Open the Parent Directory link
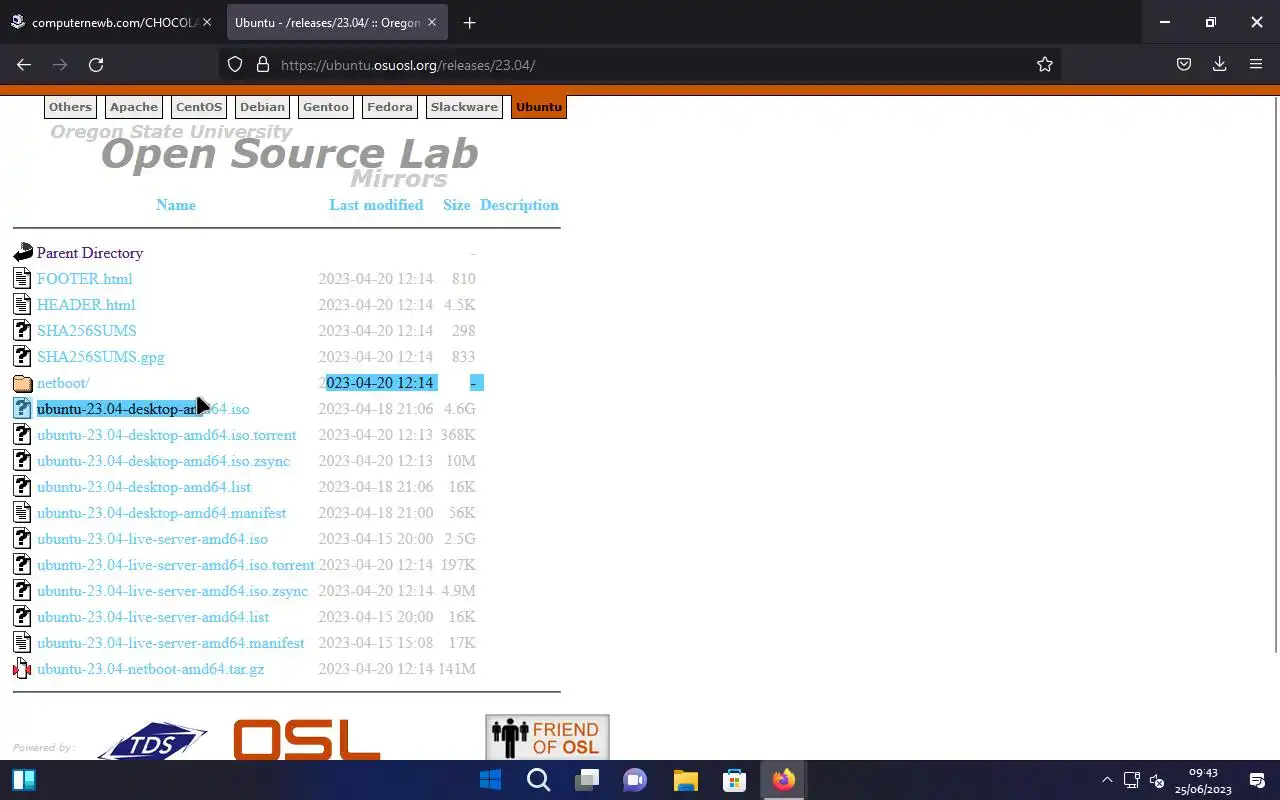This screenshot has width=1280, height=800. click(90, 253)
